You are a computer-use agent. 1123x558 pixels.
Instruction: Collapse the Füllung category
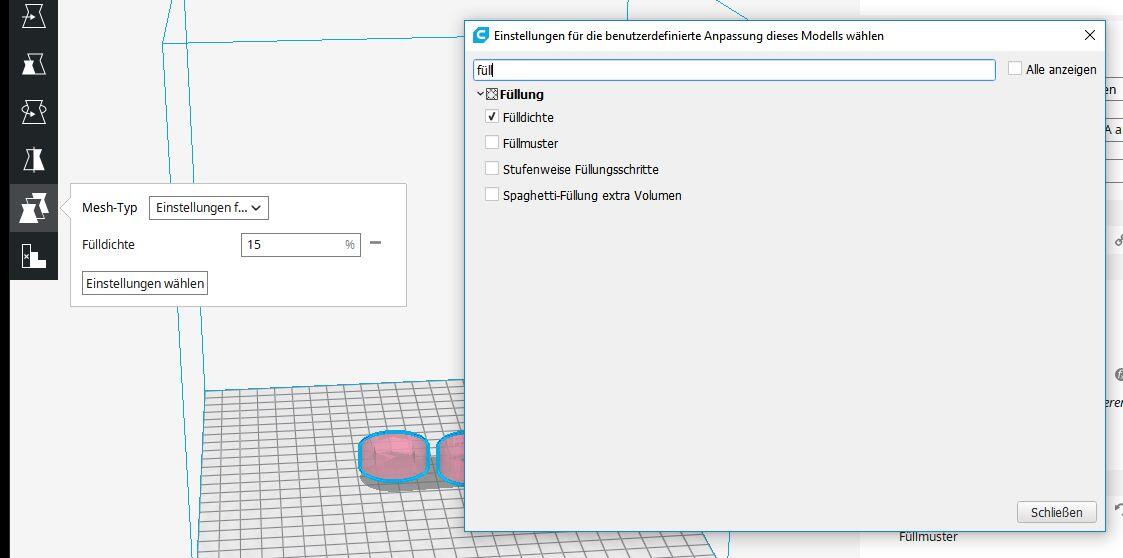tap(481, 94)
